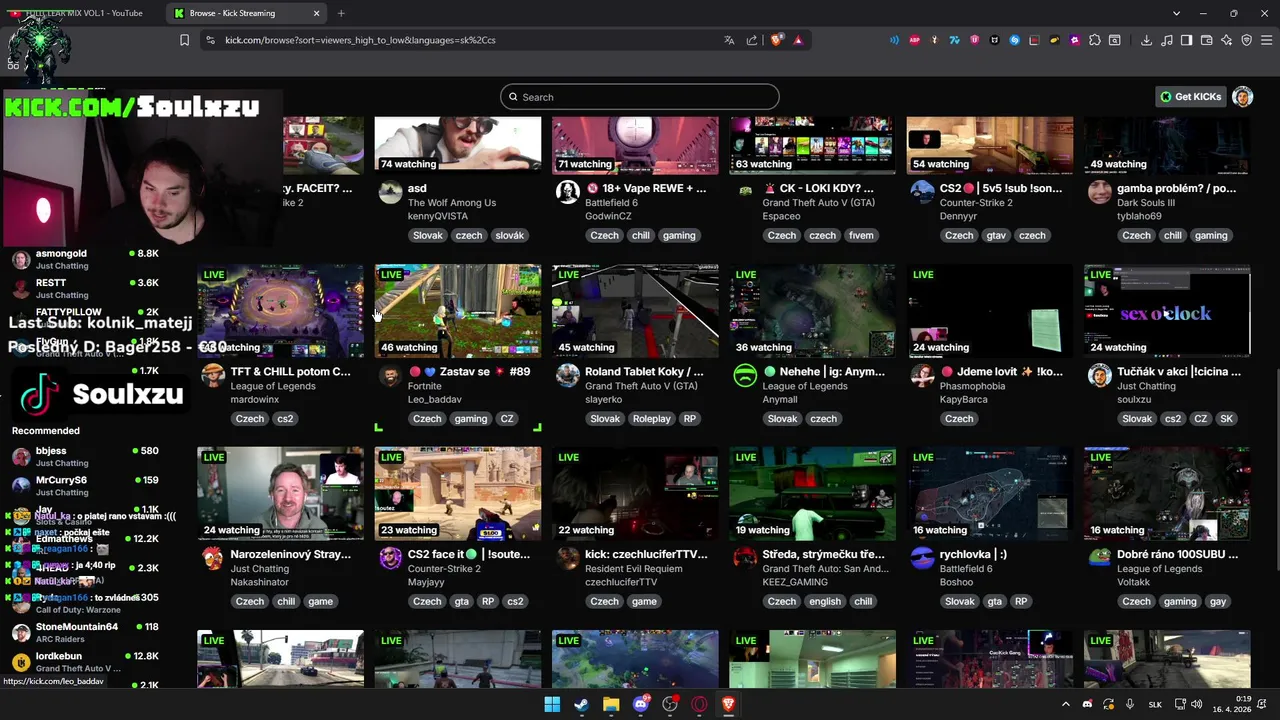The height and width of the screenshot is (720, 1280).
Task: Click the Phasmophobia category link
Action: tap(973, 386)
